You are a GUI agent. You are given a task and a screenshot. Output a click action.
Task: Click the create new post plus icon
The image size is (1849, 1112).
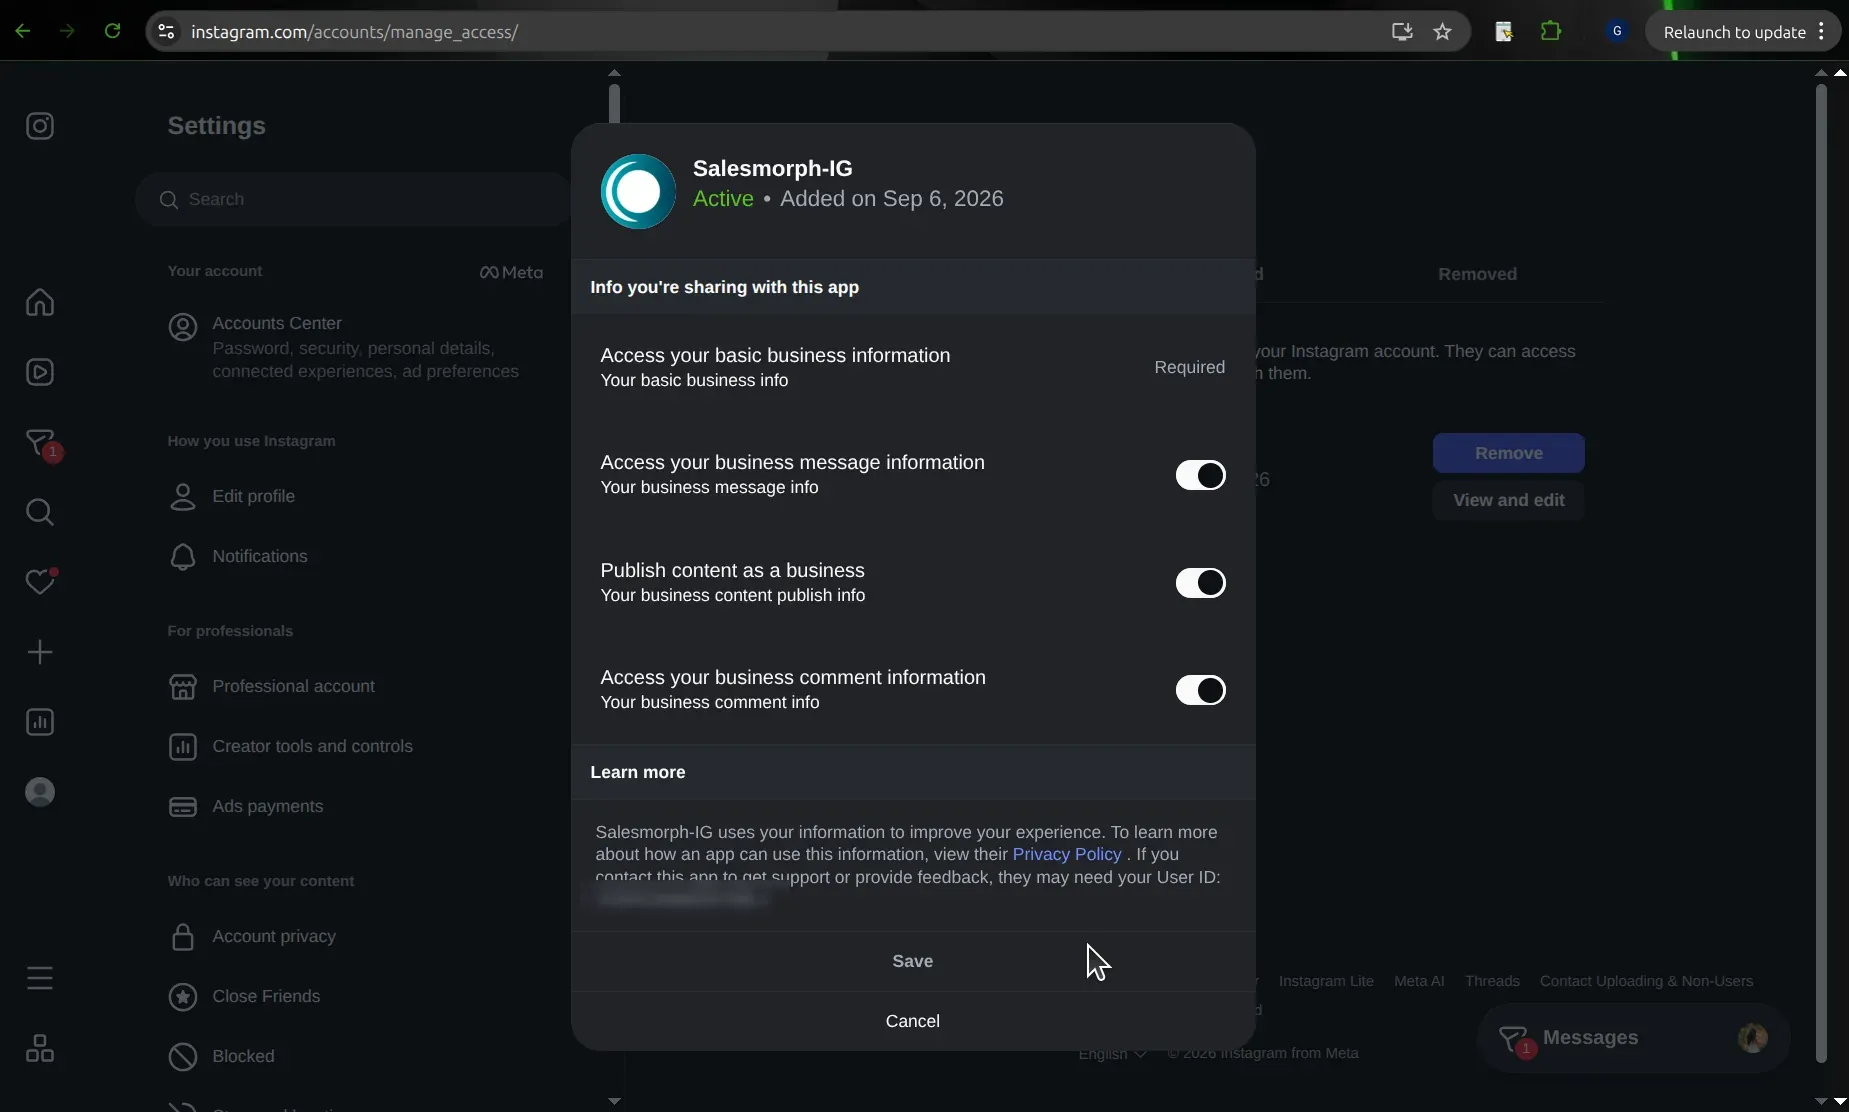[x=40, y=652]
